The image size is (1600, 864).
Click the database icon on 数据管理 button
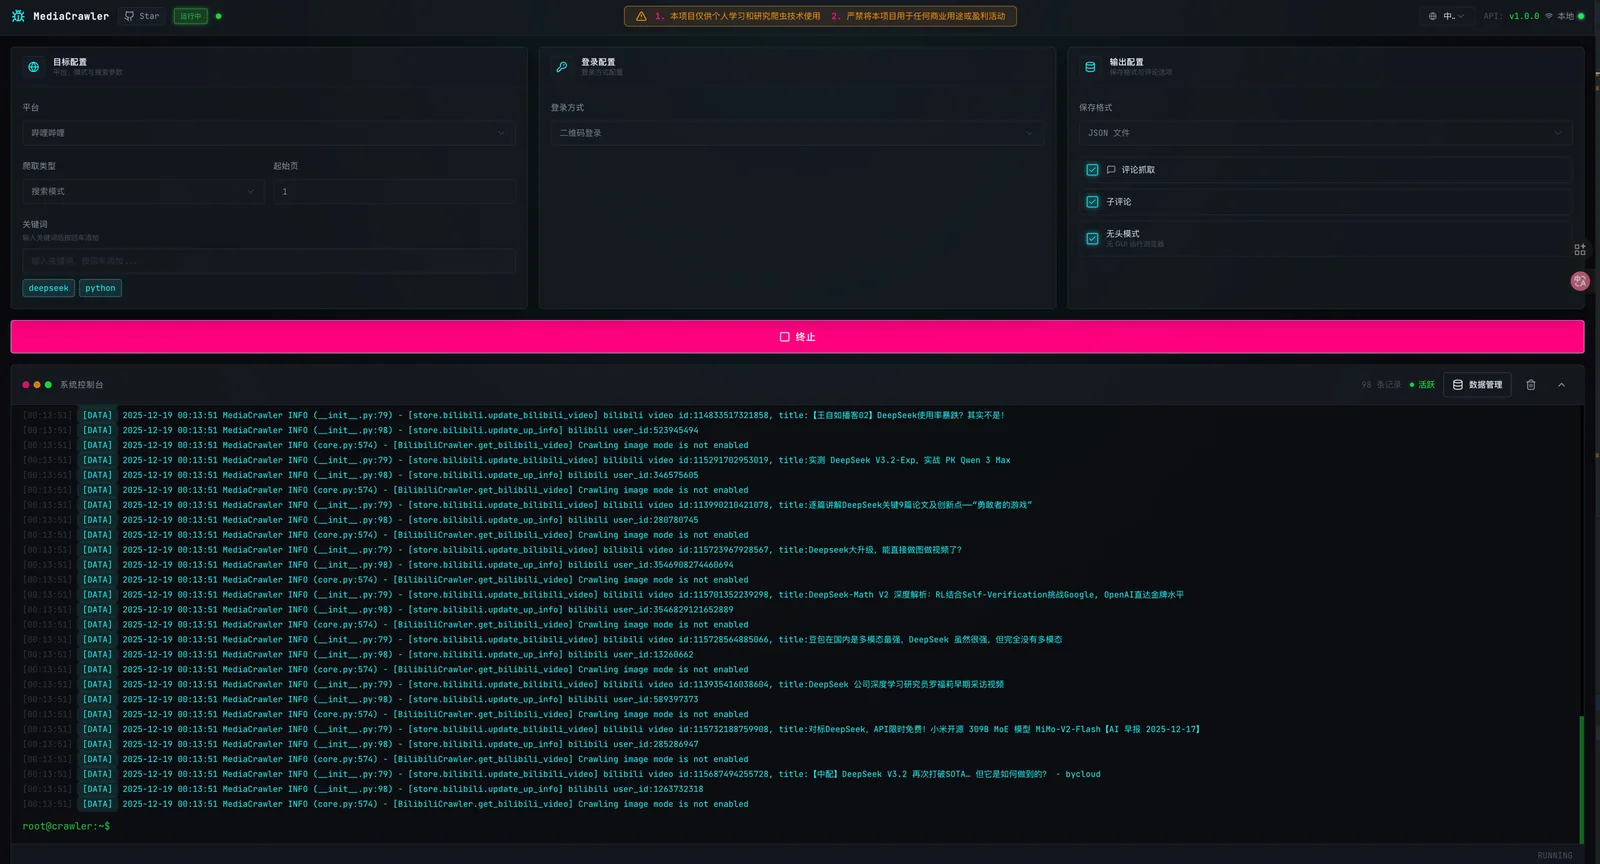(x=1458, y=385)
